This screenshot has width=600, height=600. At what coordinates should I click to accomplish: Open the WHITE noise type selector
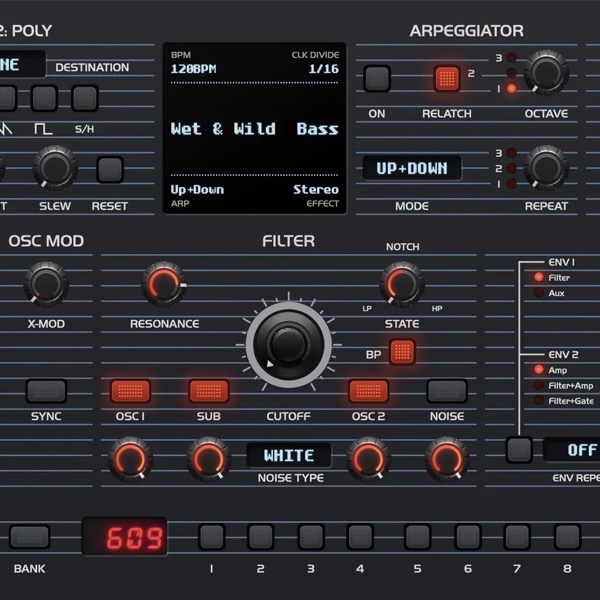tap(289, 455)
